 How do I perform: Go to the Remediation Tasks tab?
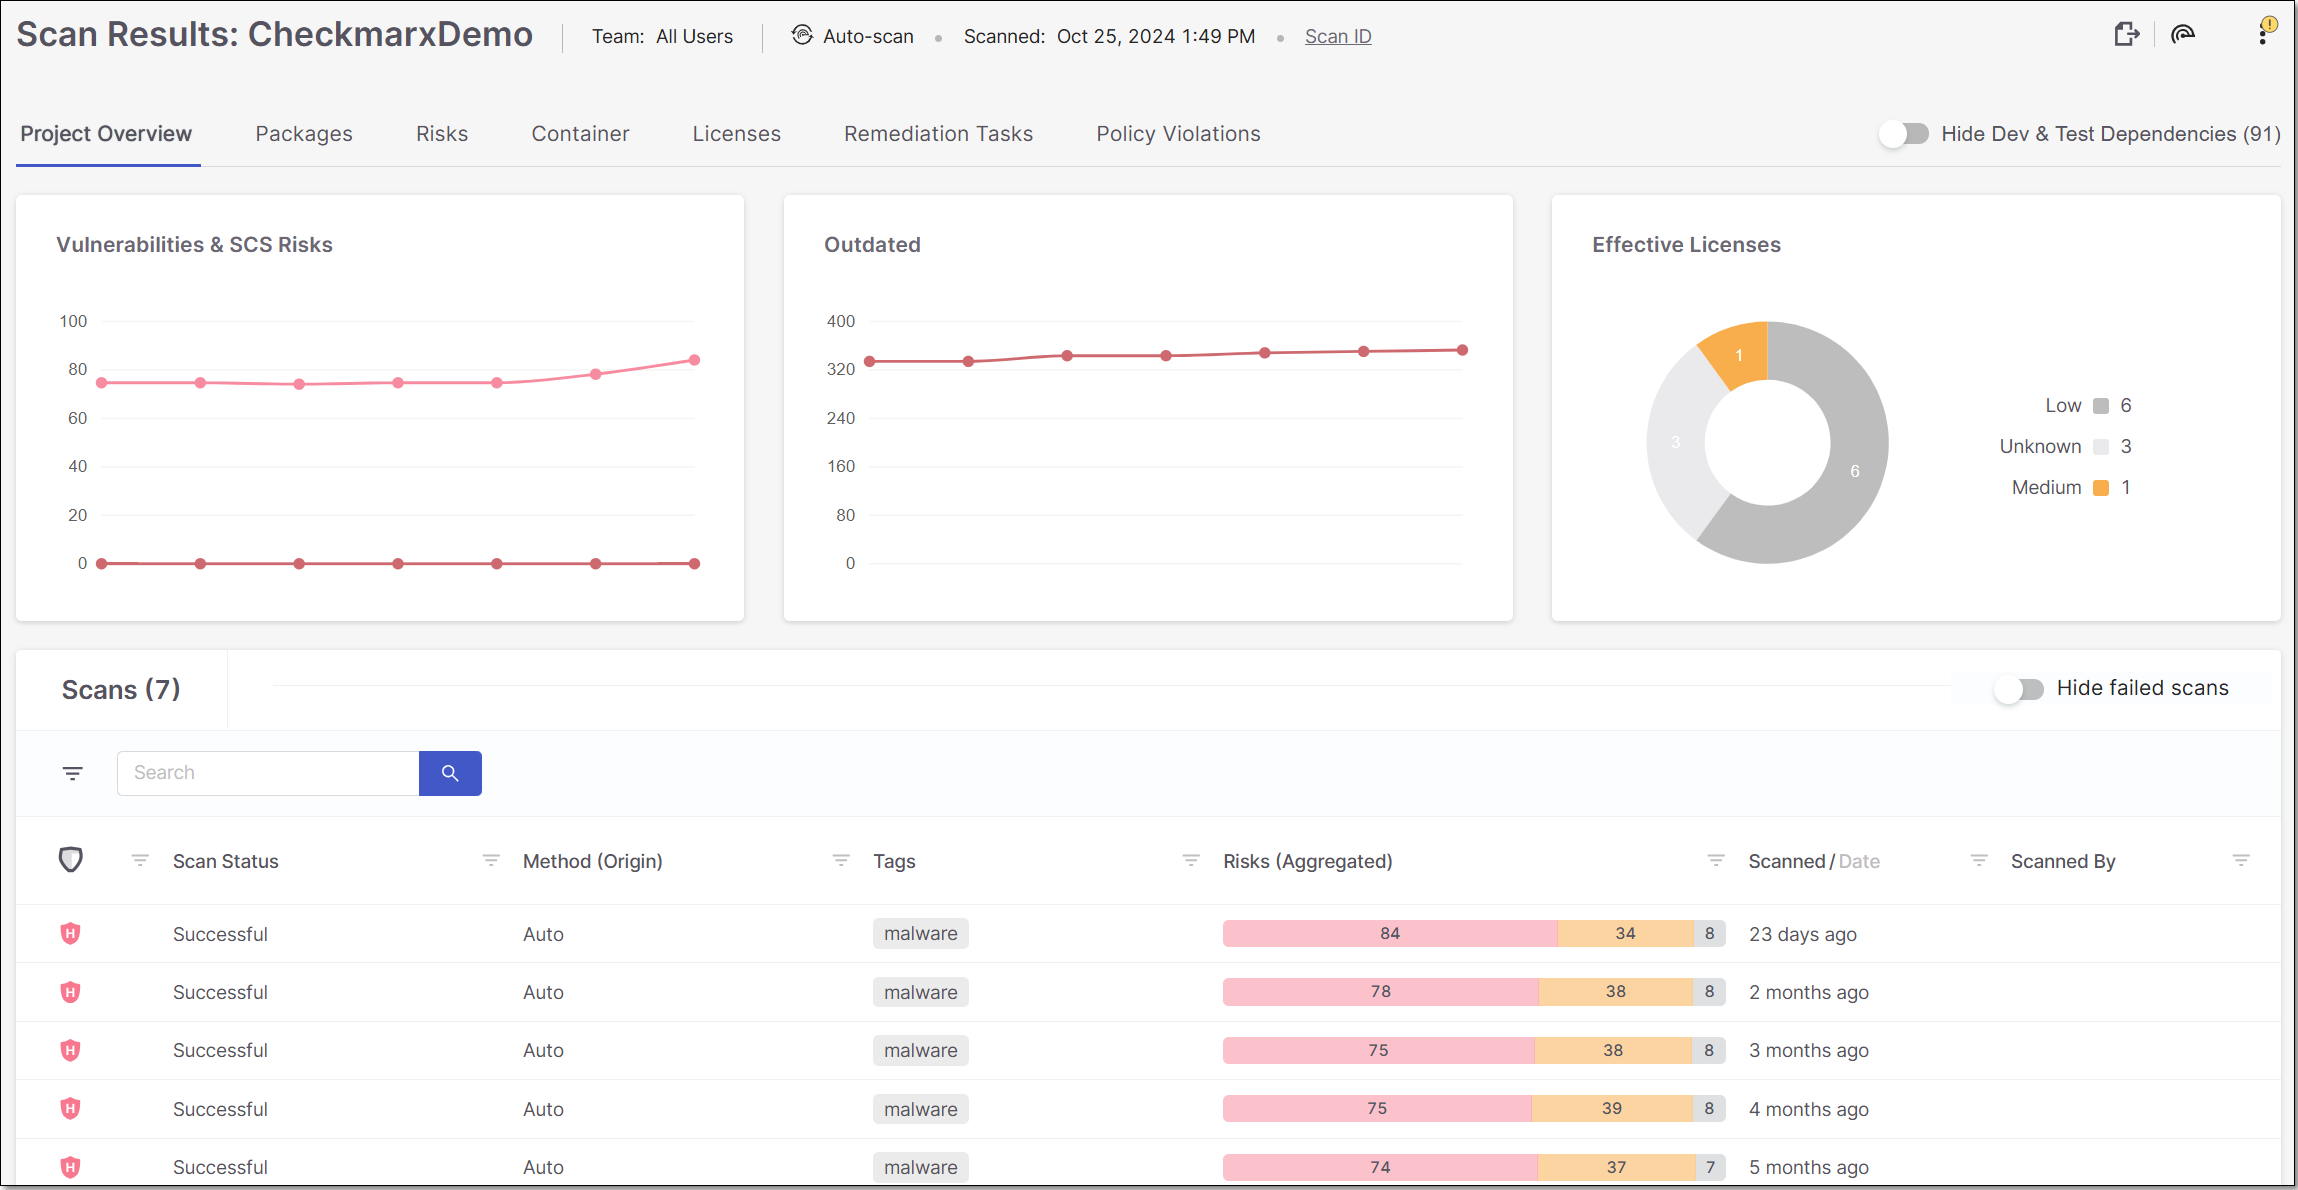tap(938, 134)
